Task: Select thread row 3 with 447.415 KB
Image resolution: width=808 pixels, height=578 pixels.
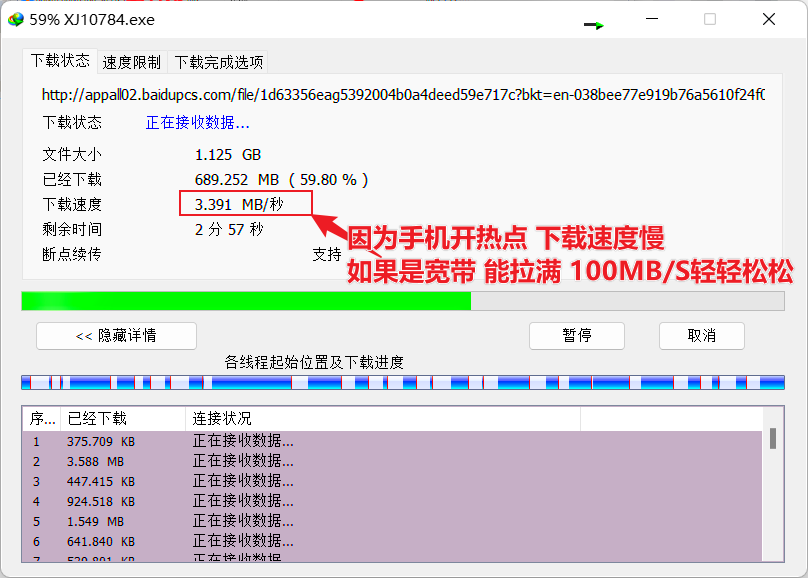Action: point(392,482)
